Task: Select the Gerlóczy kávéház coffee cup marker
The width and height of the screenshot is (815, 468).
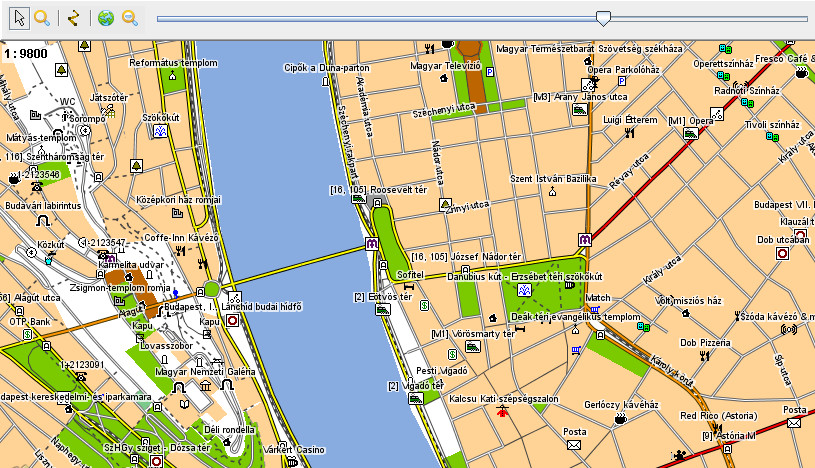Action: pyautogui.click(x=620, y=421)
